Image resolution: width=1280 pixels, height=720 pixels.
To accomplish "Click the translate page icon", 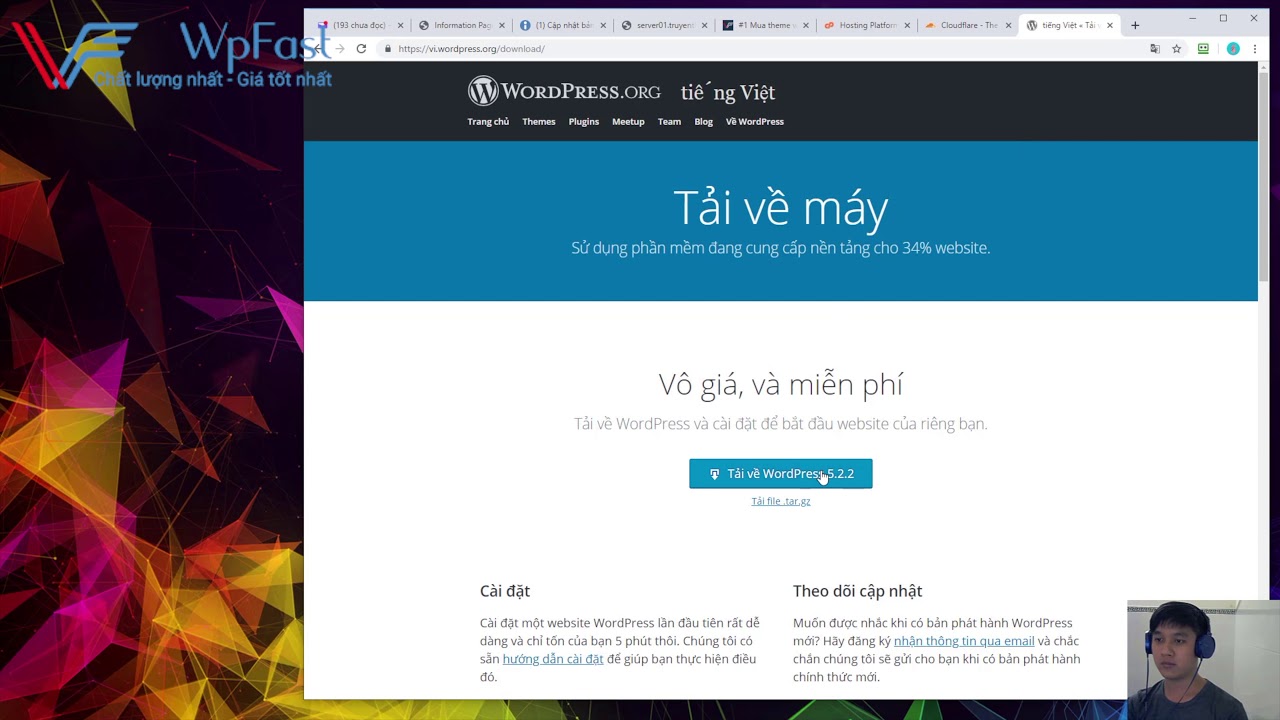I will 1155,48.
